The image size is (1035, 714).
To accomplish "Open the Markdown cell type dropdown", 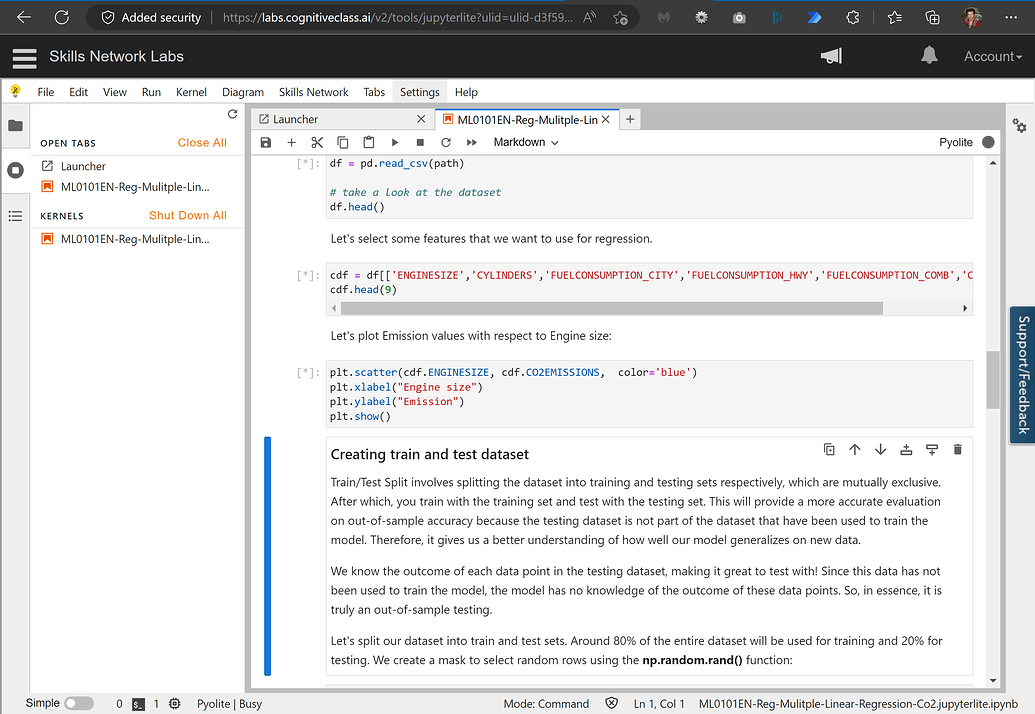I will point(526,143).
